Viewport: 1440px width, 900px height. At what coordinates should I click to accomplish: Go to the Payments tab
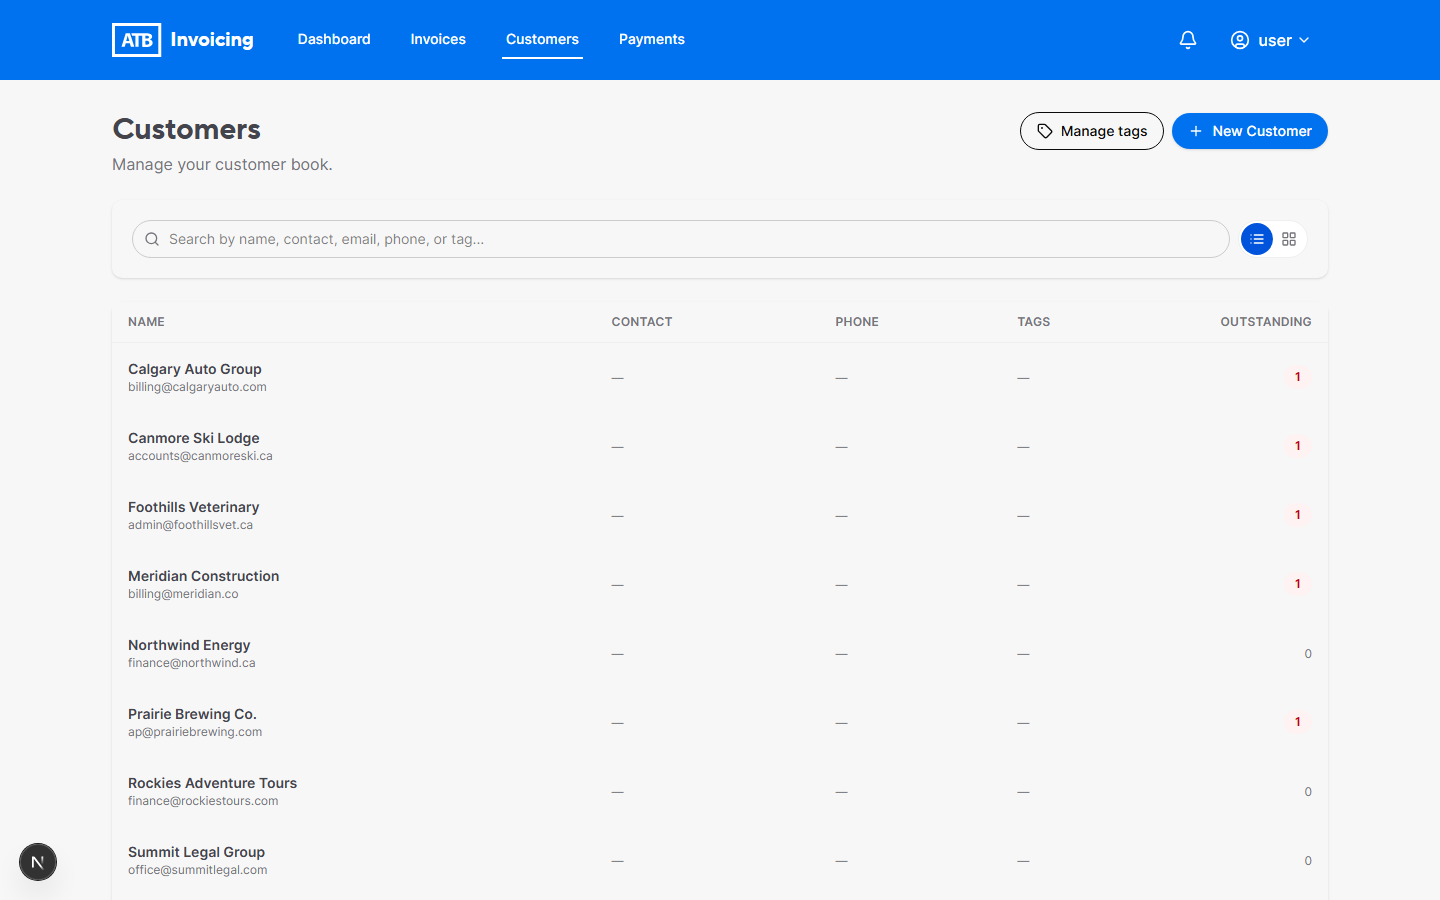click(652, 39)
